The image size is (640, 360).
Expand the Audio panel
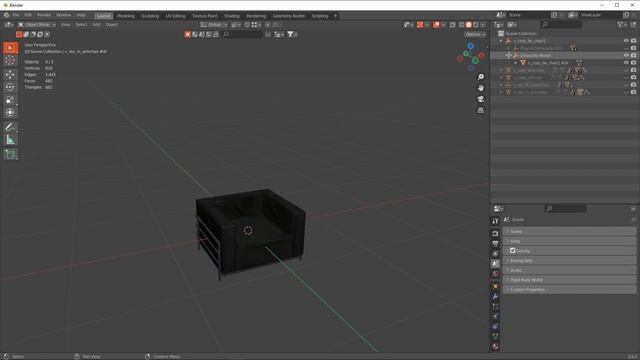pos(570,270)
